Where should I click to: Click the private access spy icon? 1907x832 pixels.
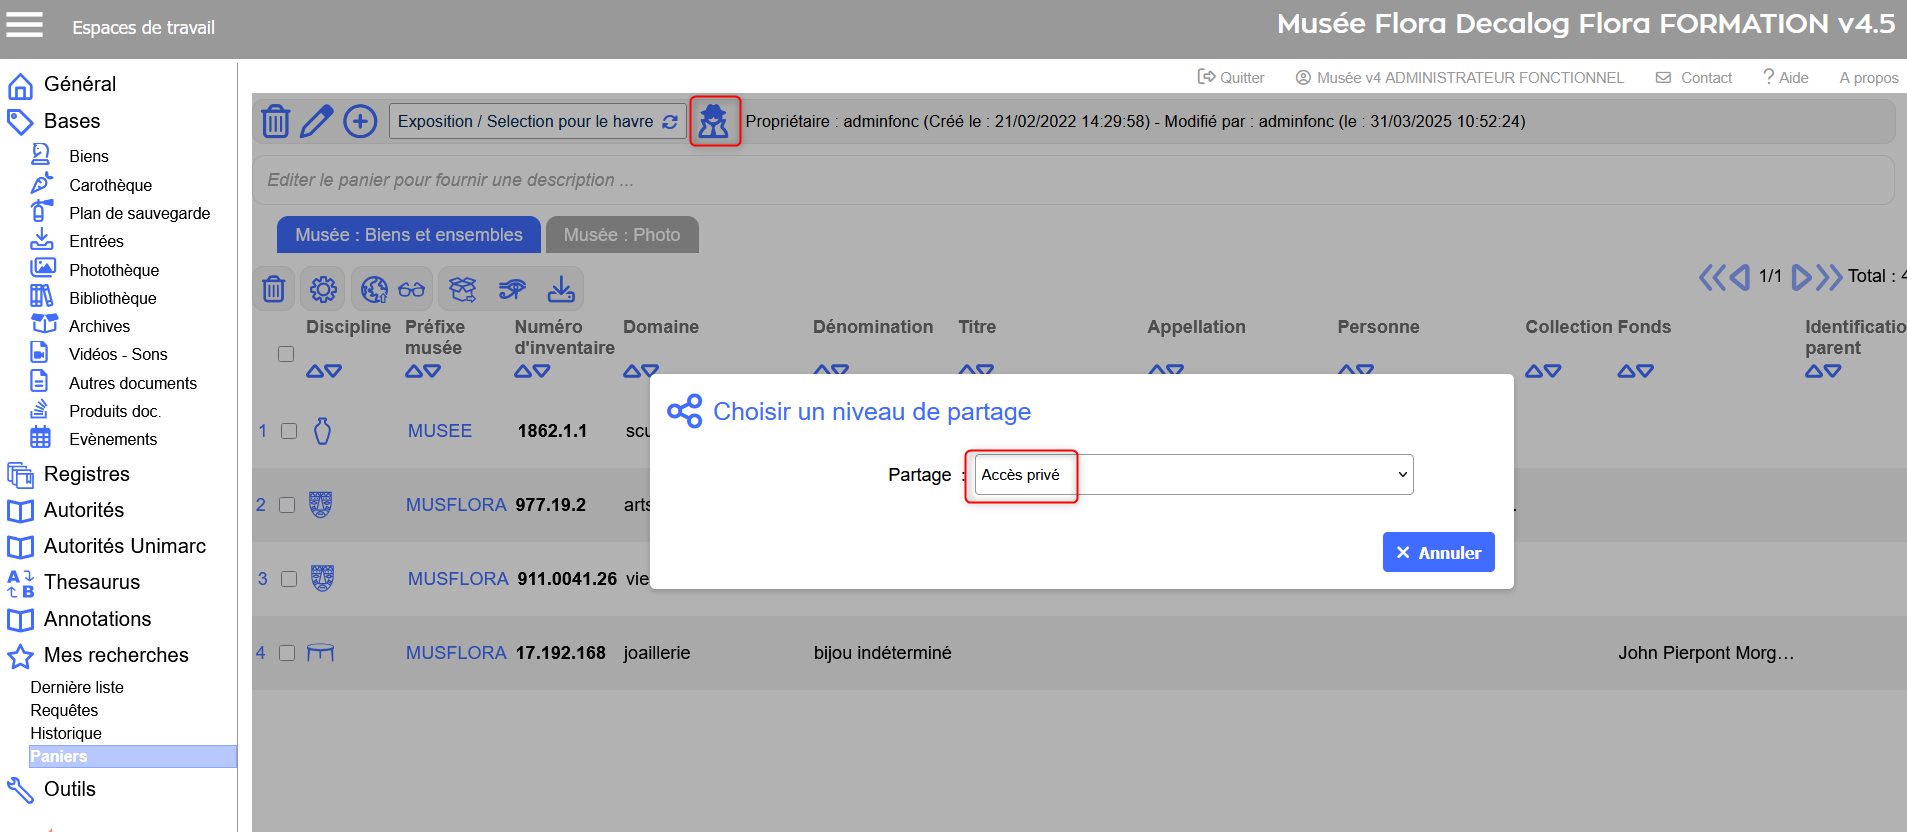pyautogui.click(x=714, y=121)
